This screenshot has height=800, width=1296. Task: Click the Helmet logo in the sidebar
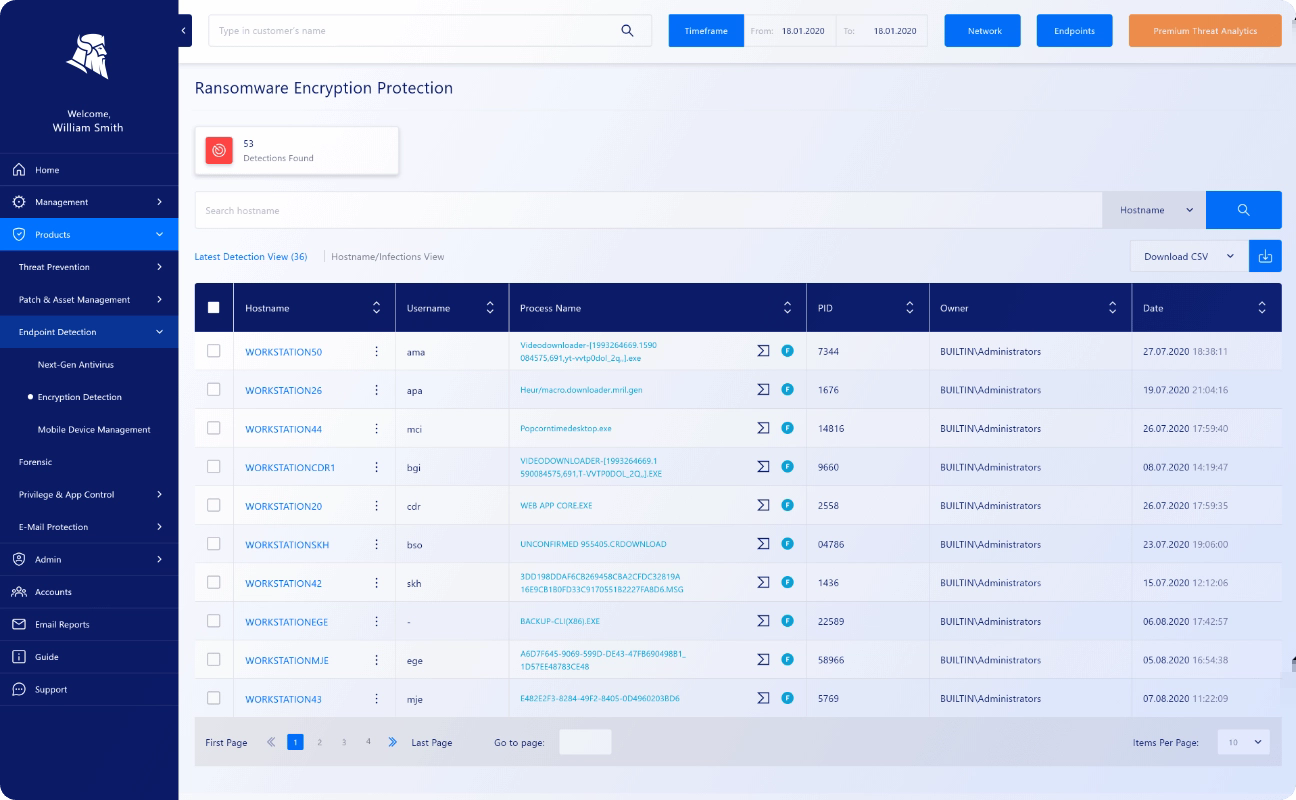[x=89, y=55]
